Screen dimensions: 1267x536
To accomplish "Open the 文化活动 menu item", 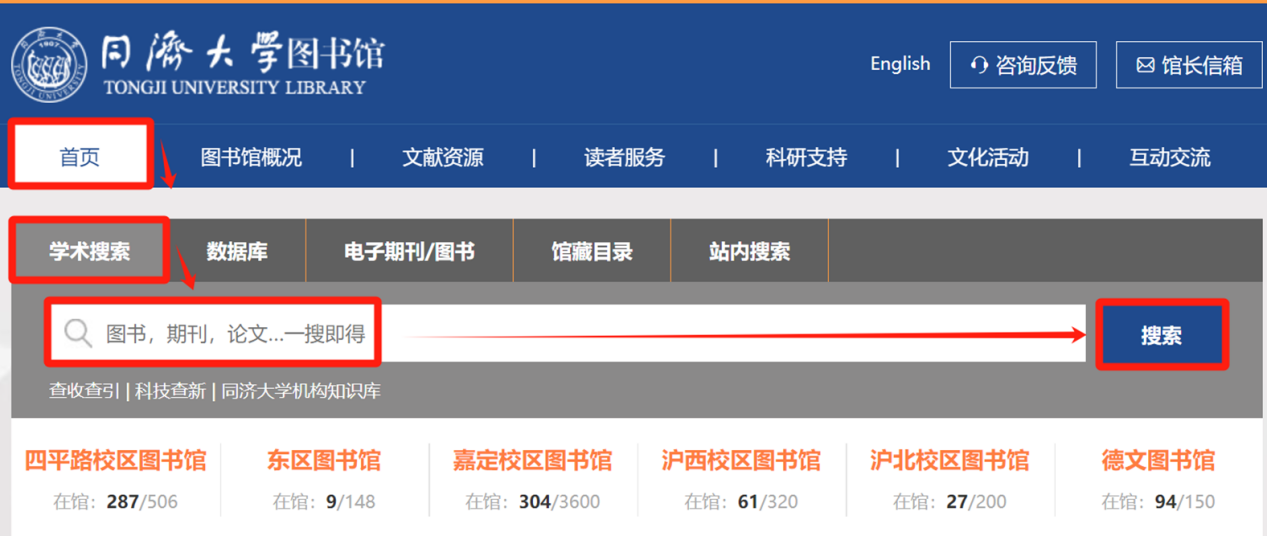I will [987, 157].
